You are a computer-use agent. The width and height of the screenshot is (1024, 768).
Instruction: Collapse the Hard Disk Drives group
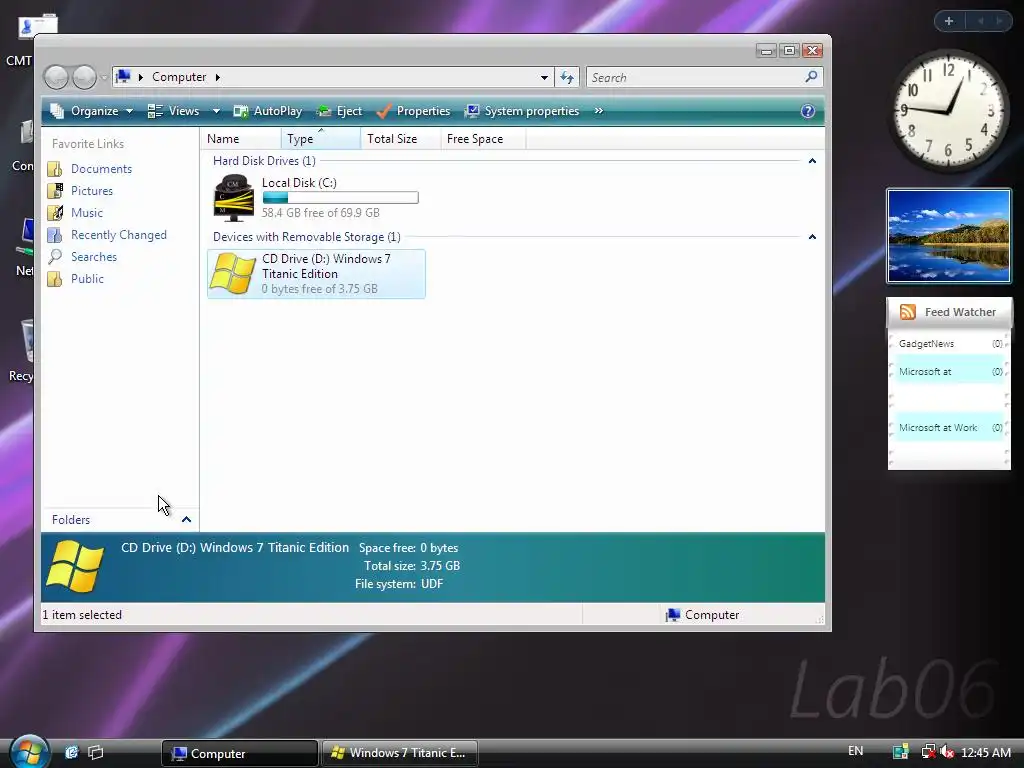tap(812, 161)
